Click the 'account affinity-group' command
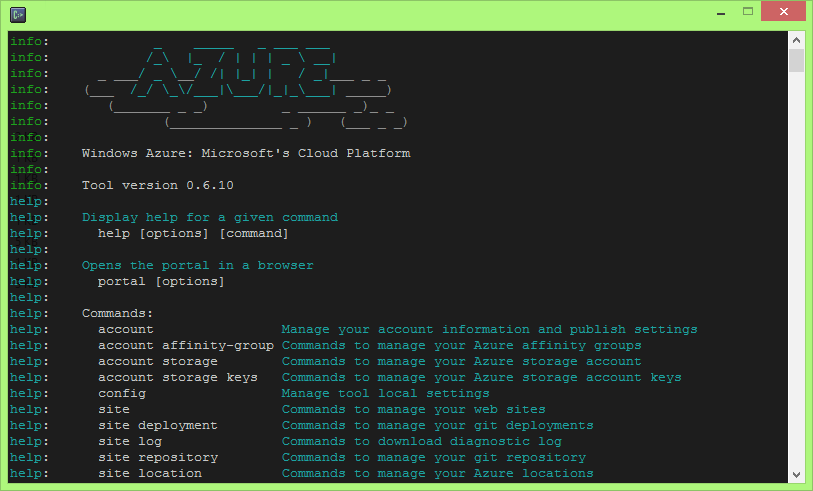Image resolution: width=813 pixels, height=491 pixels. coord(186,345)
